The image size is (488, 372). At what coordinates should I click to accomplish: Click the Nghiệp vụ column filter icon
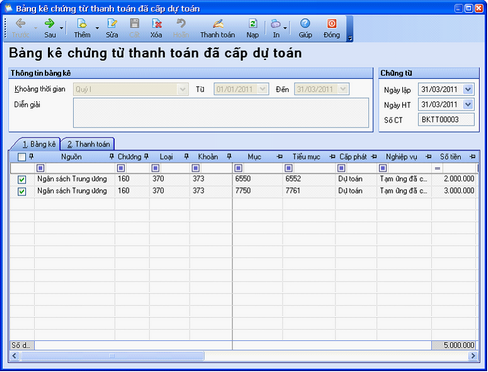tap(383, 168)
